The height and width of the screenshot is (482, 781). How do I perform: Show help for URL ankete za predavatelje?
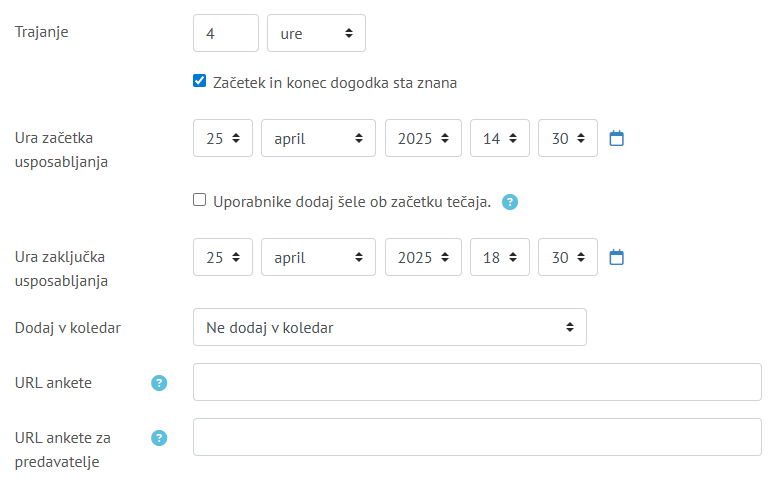pyautogui.click(x=158, y=438)
